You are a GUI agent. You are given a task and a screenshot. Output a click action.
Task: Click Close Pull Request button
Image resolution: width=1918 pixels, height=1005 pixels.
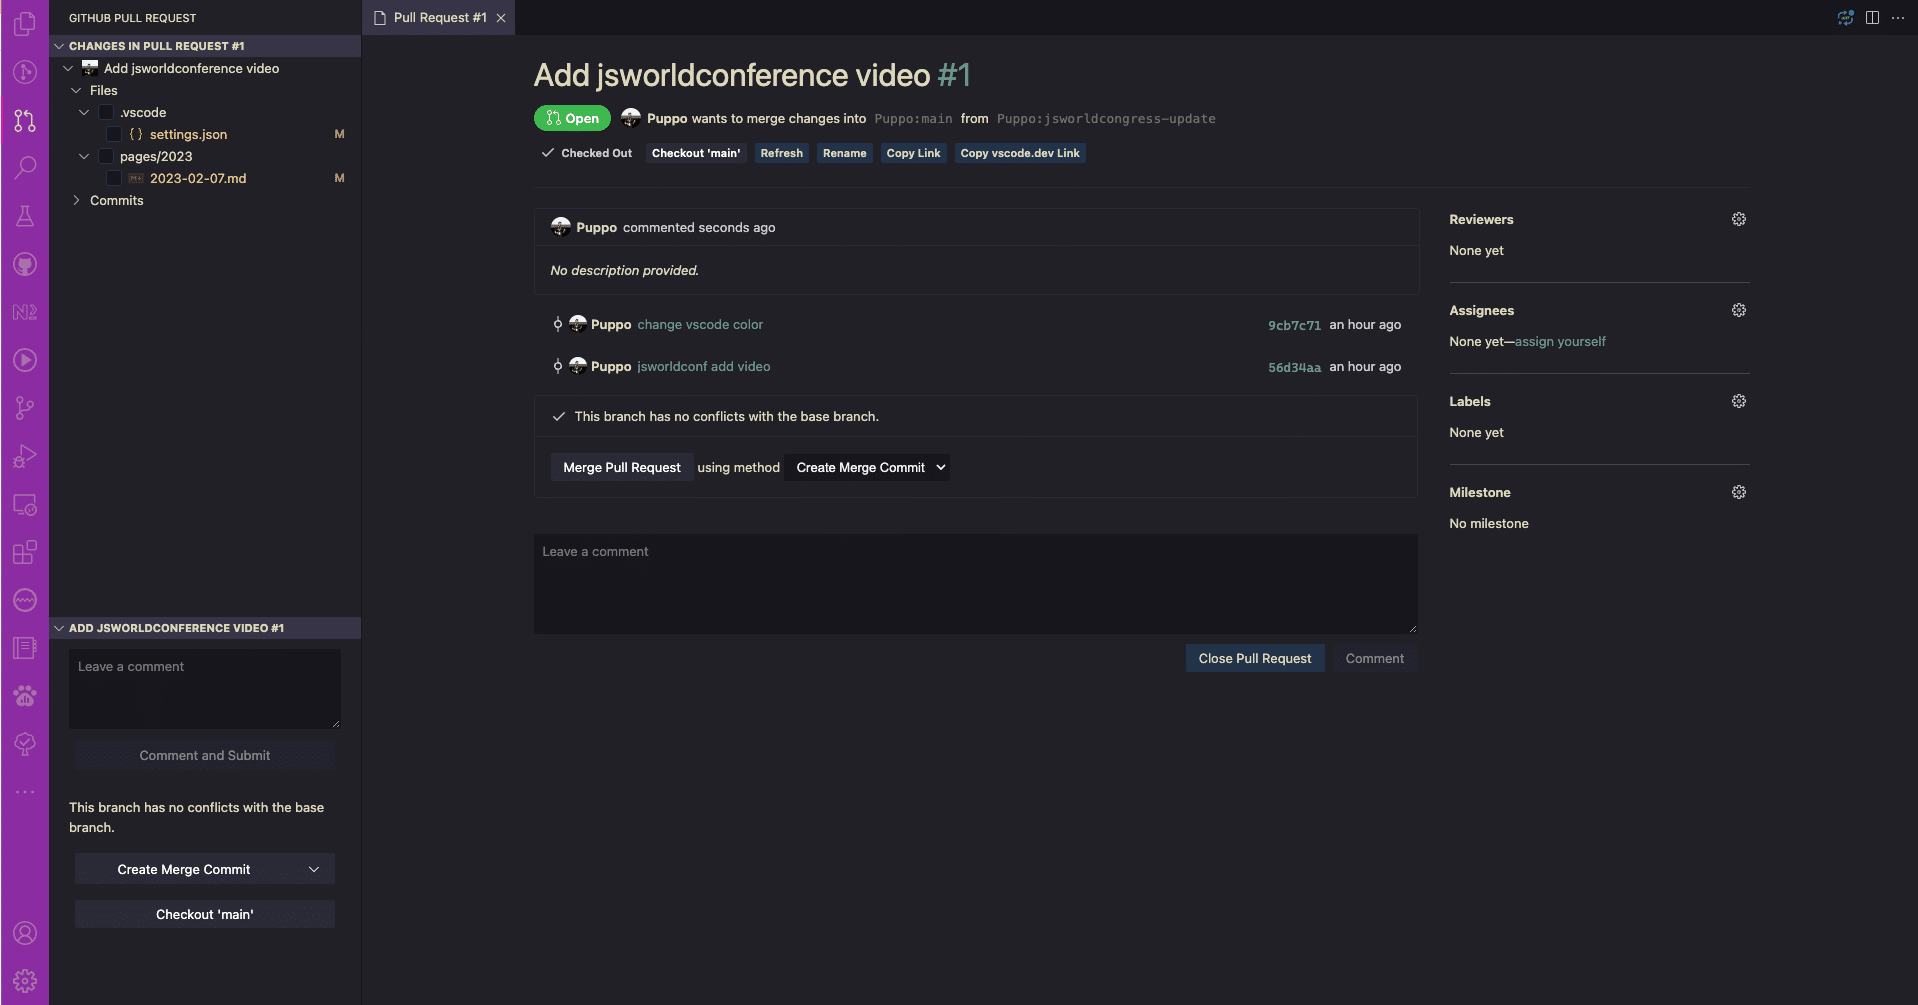tap(1255, 658)
